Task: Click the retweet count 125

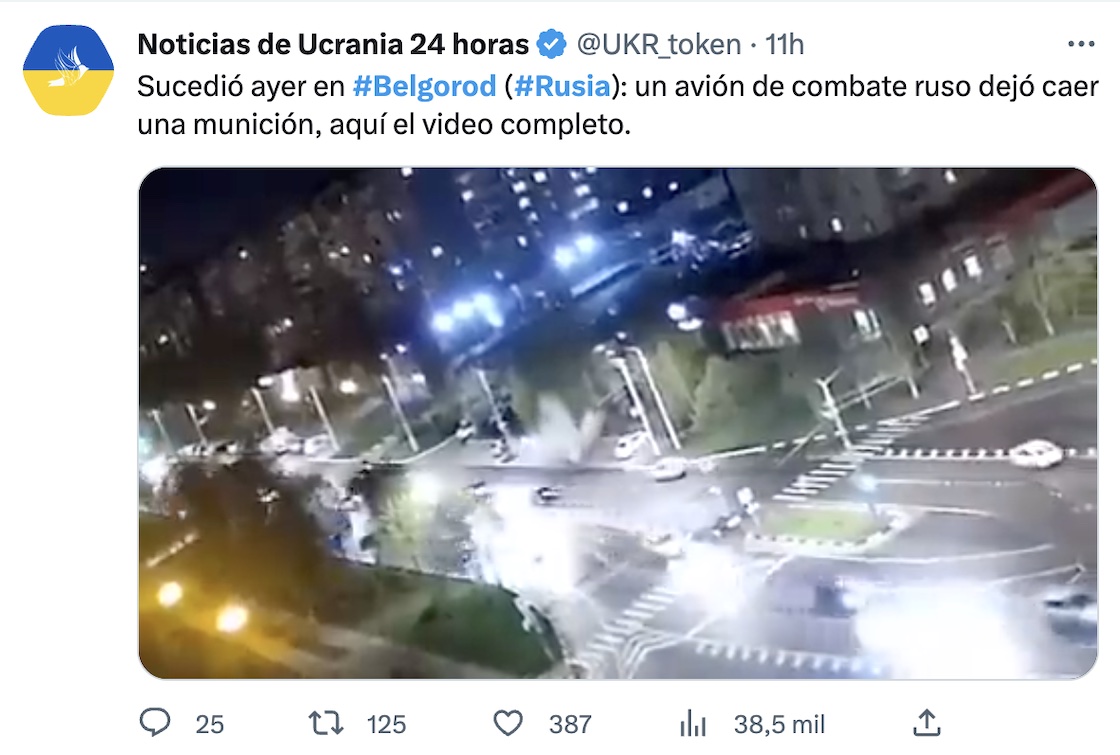Action: click(x=386, y=724)
